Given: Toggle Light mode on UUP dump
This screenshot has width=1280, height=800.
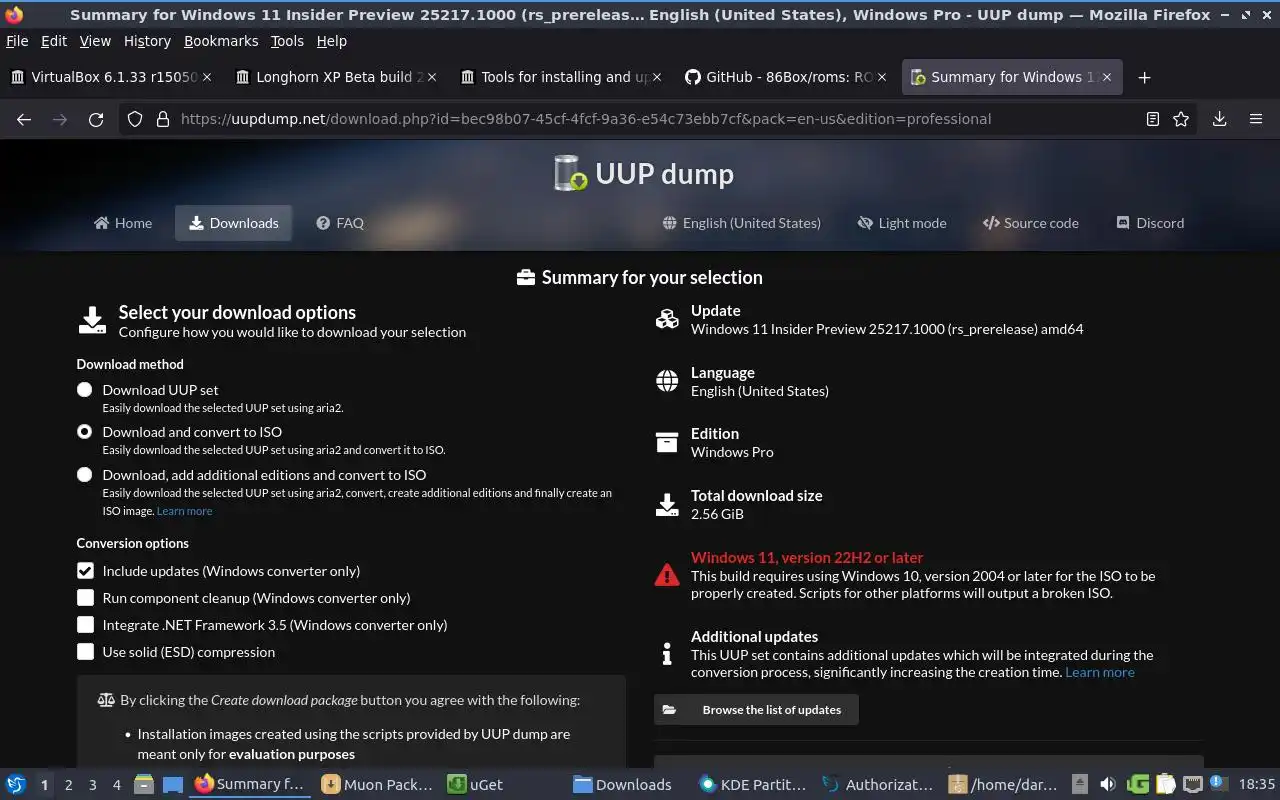Looking at the screenshot, I should (x=902, y=223).
